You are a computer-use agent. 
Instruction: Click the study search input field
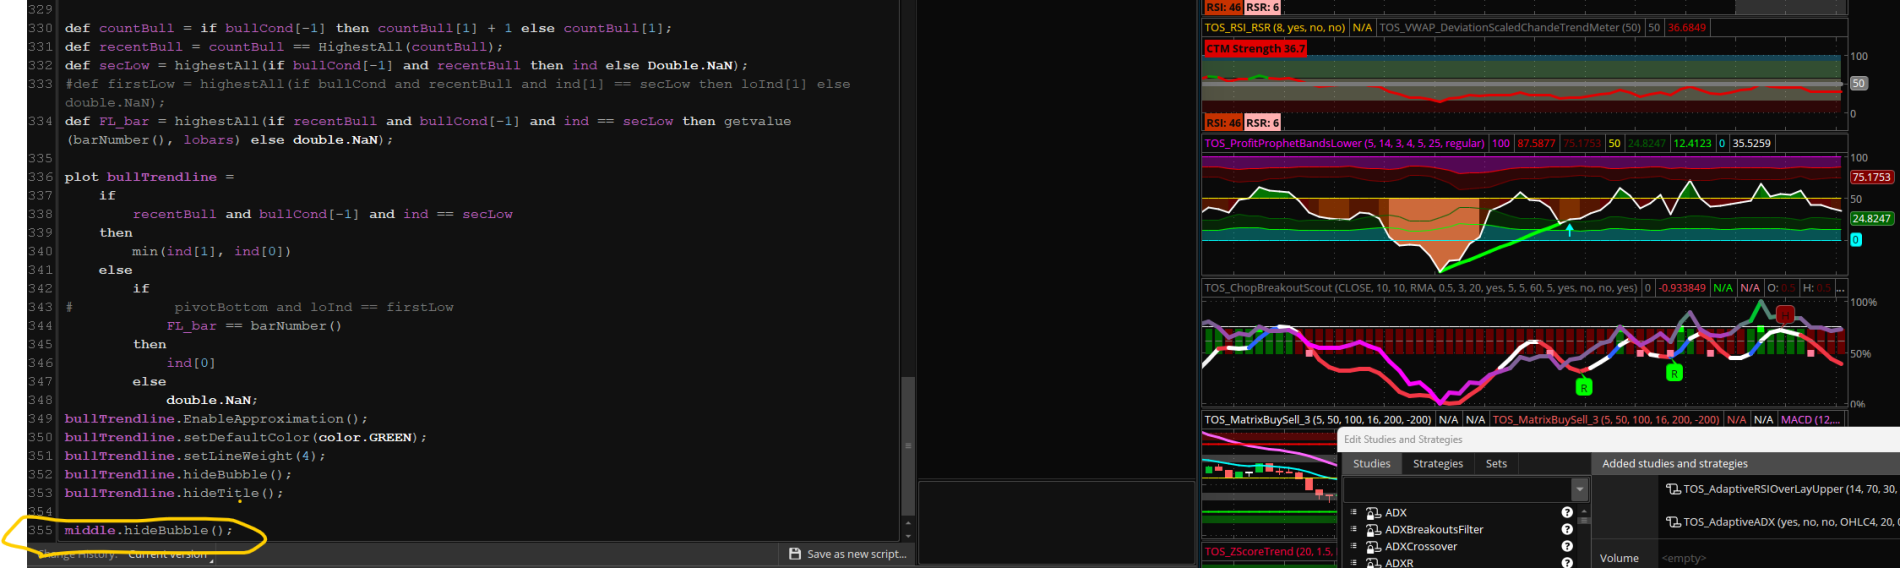coord(1457,490)
